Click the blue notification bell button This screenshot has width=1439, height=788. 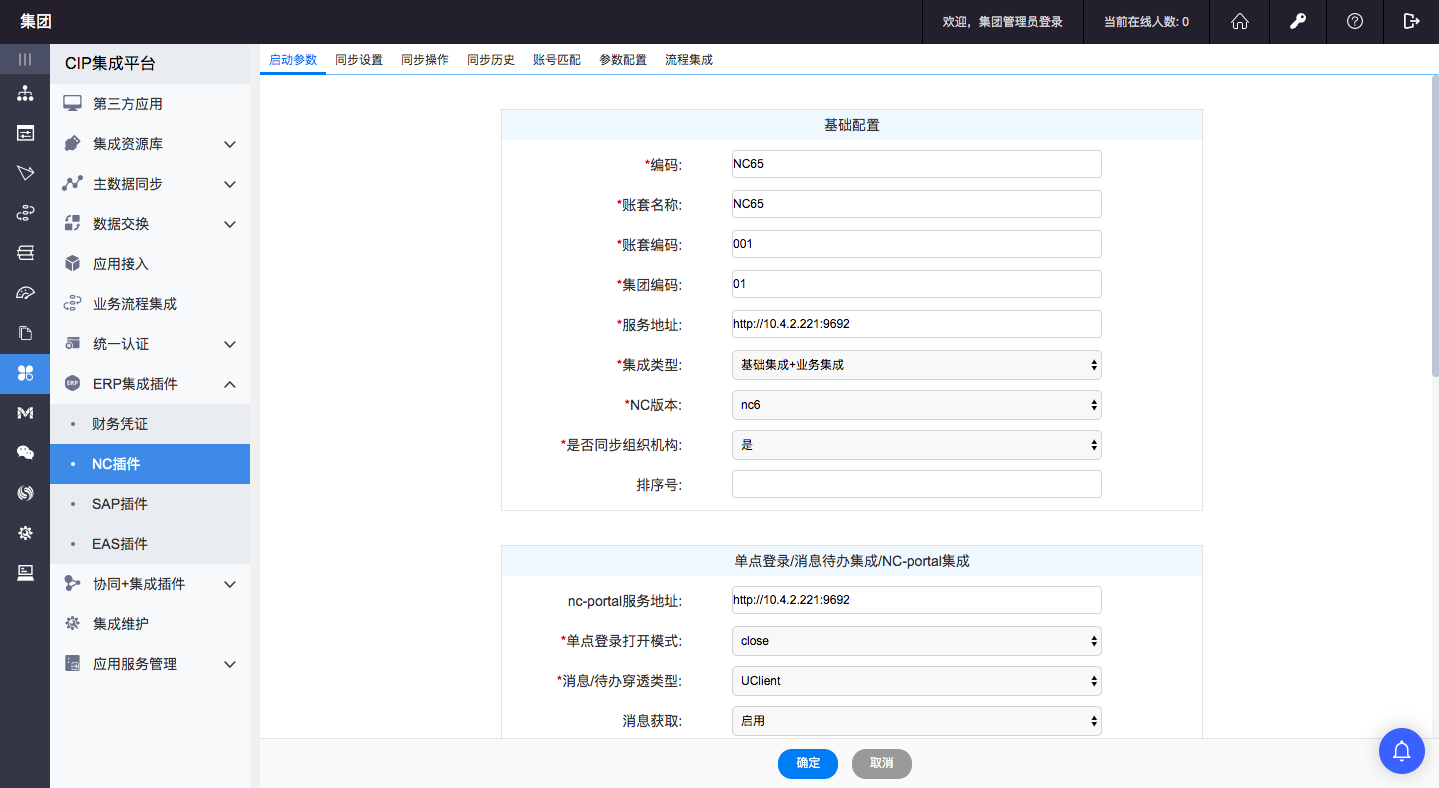(1402, 750)
